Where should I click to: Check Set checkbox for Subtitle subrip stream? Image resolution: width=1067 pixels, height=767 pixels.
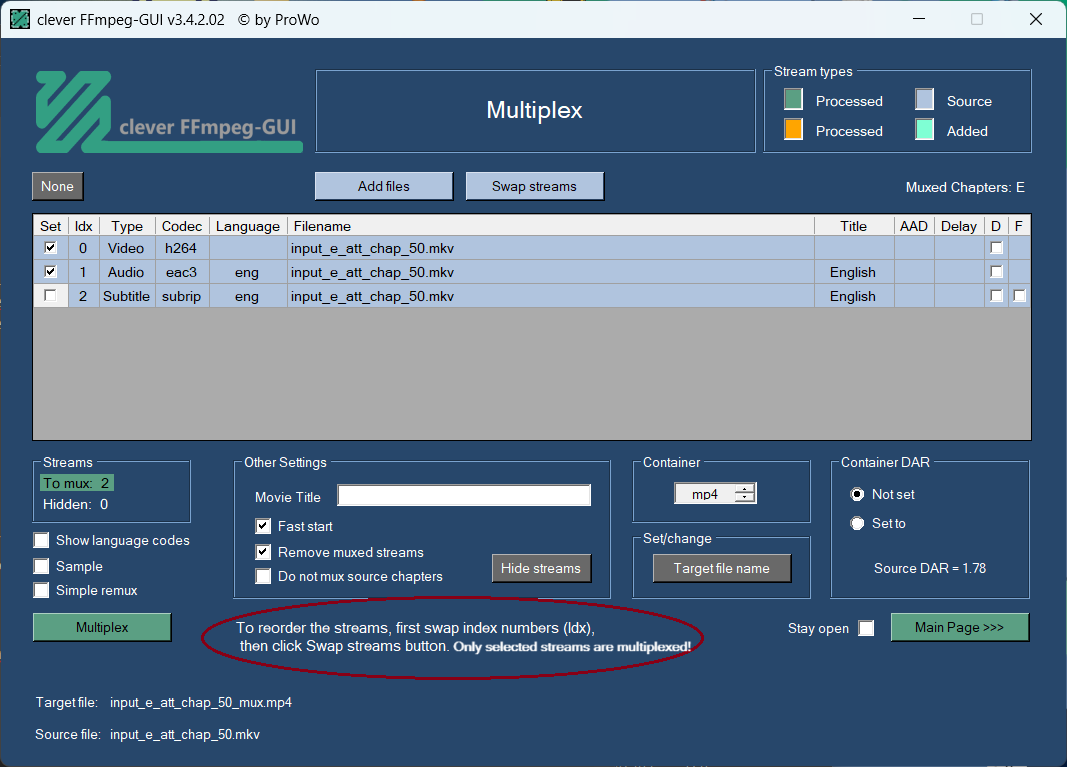coord(50,295)
